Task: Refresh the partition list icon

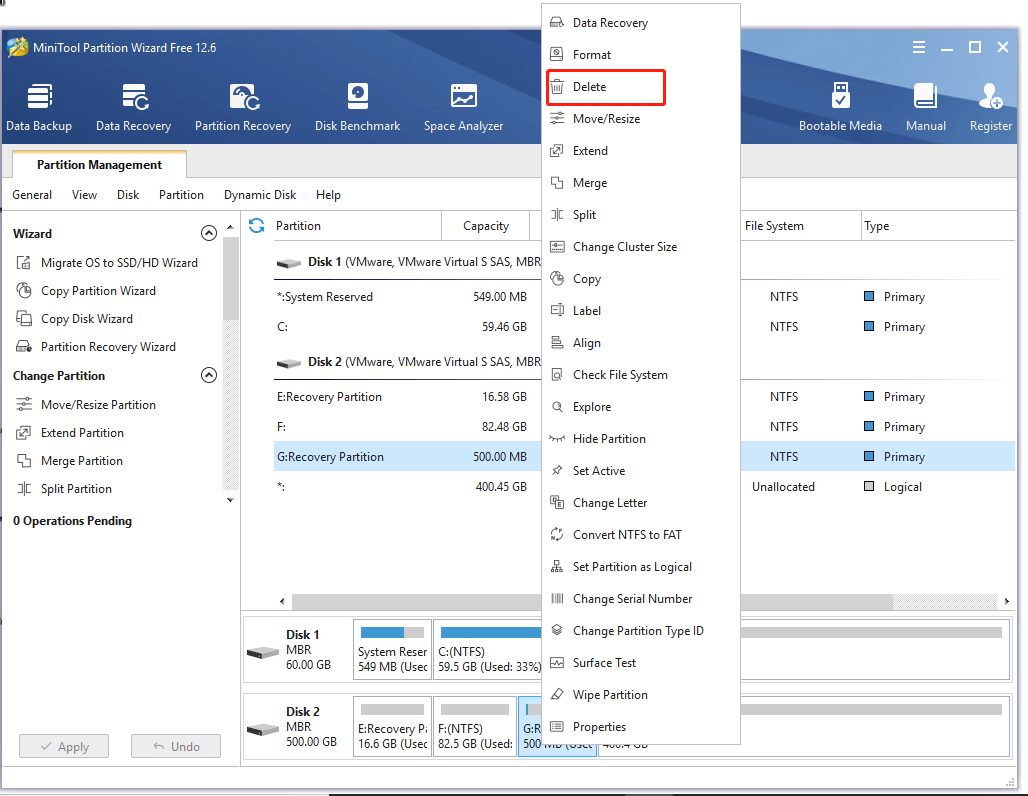Action: [x=256, y=226]
